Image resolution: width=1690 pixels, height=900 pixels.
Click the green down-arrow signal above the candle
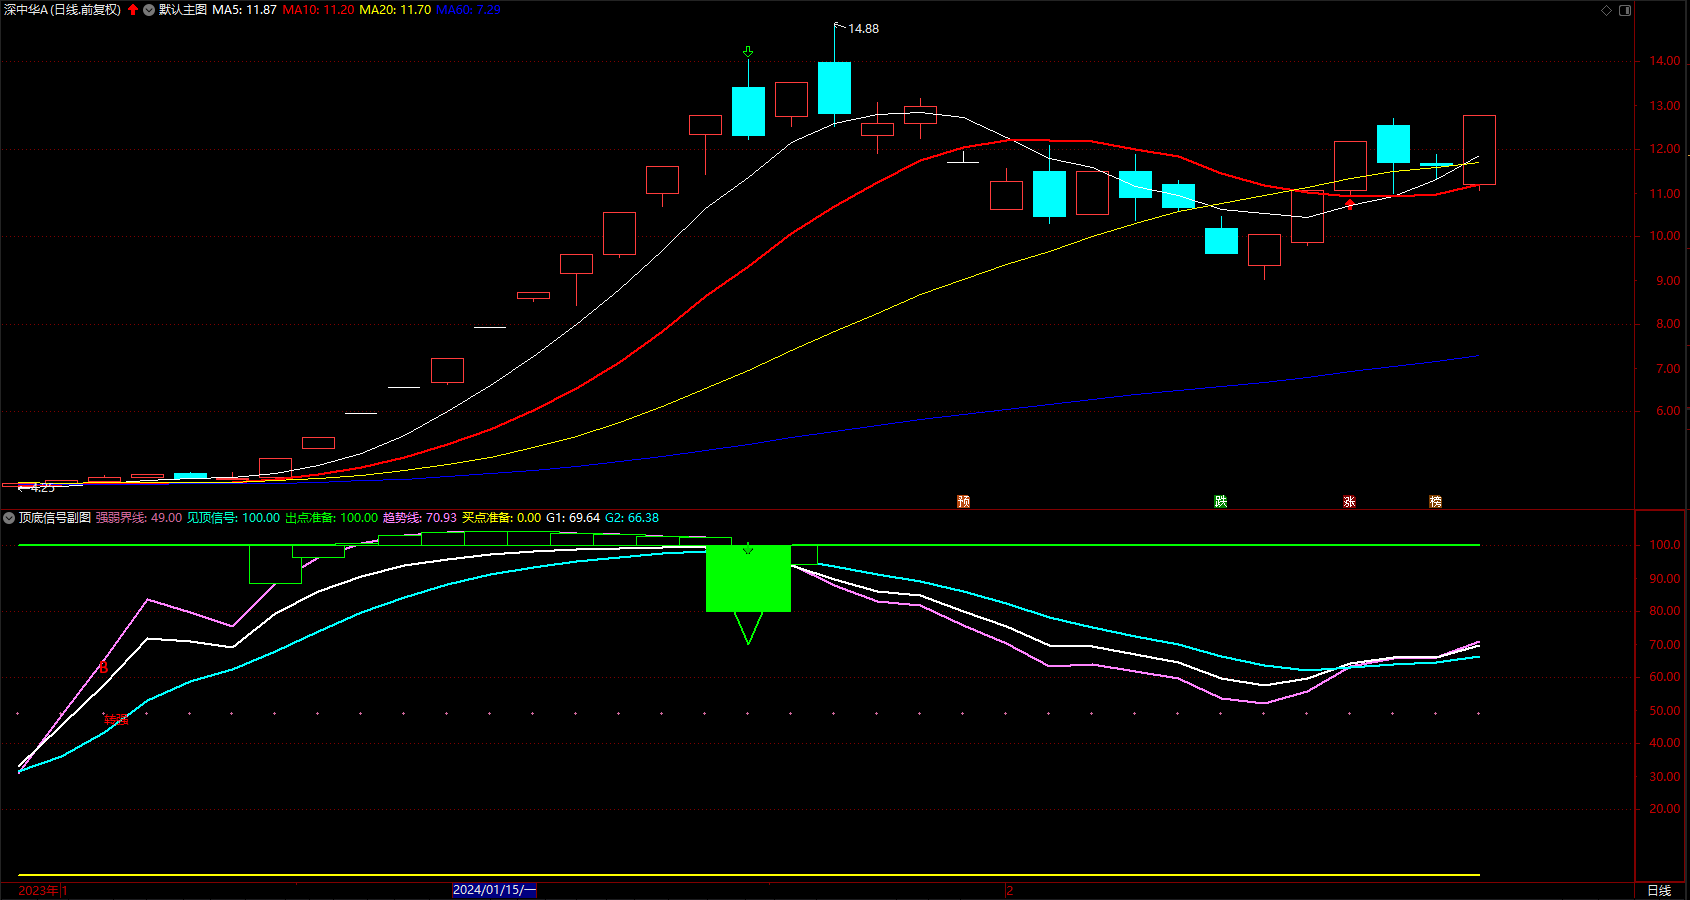[x=748, y=51]
